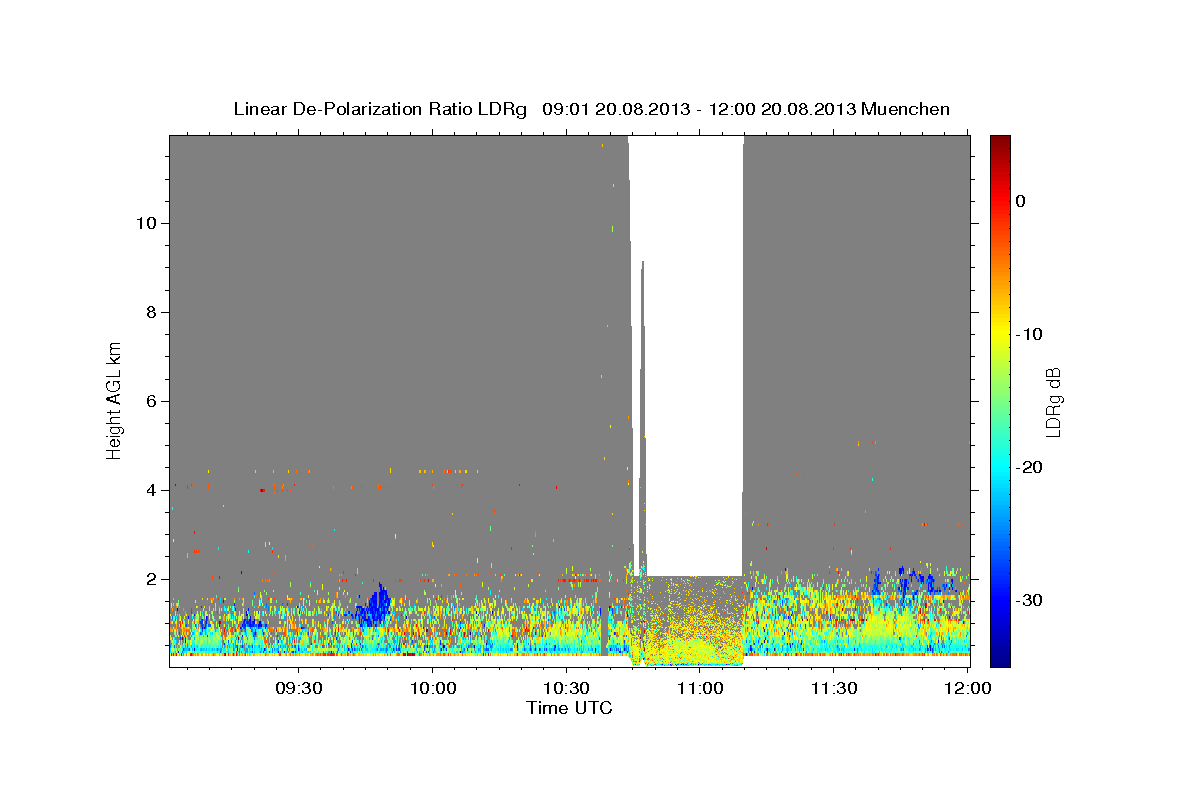Click the dark red top of colorbar
The image size is (1200, 800).
pyautogui.click(x=999, y=143)
